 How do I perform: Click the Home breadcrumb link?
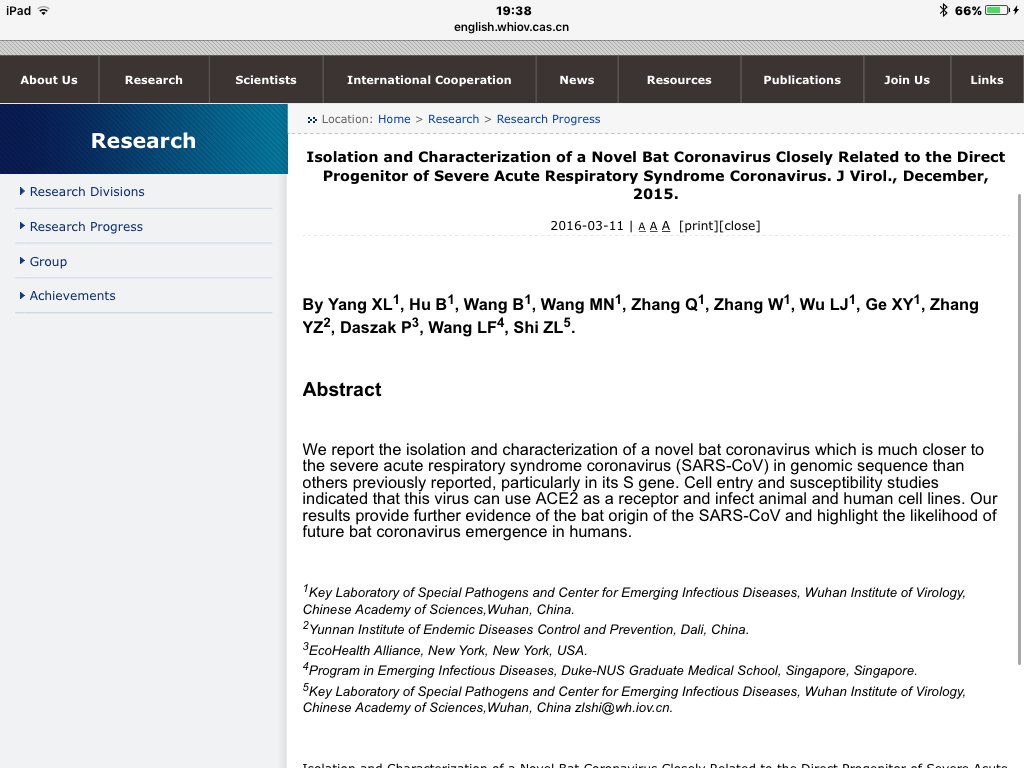coord(394,119)
